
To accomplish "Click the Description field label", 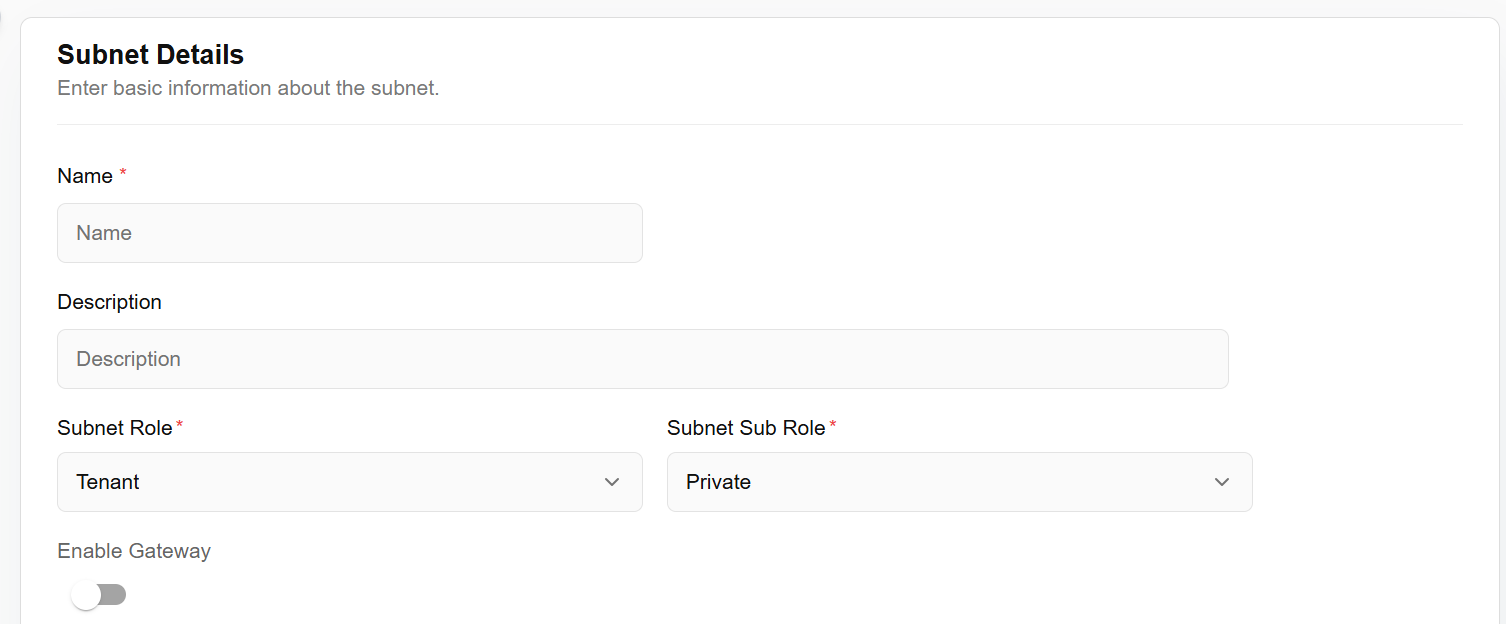I will (x=109, y=302).
